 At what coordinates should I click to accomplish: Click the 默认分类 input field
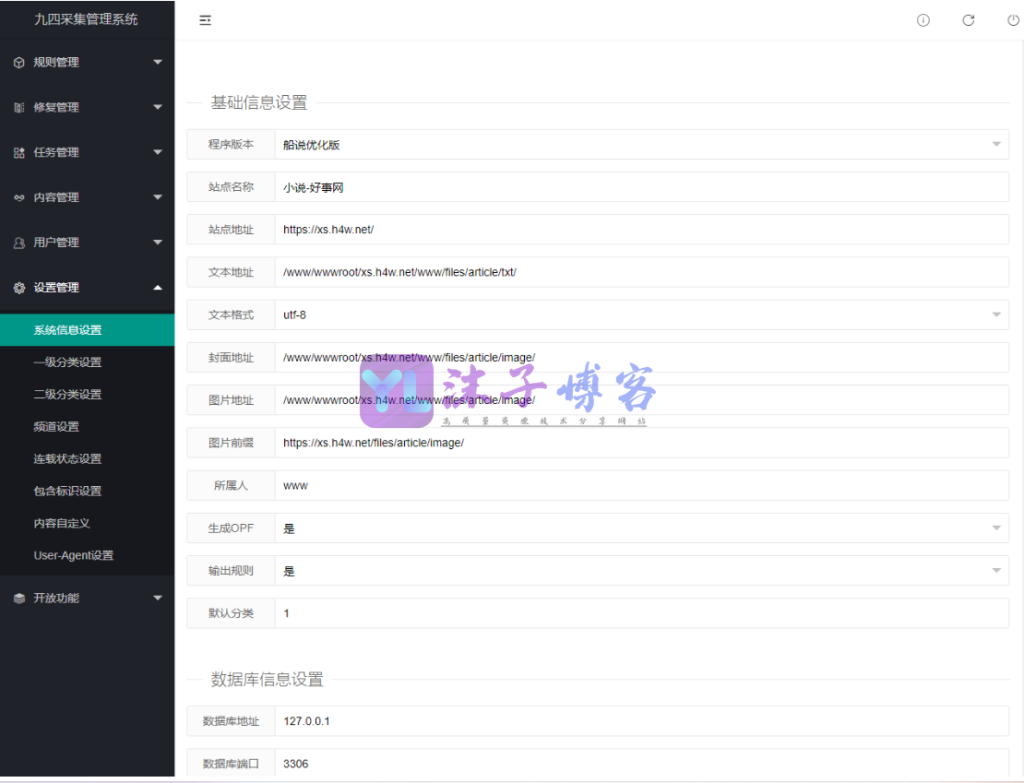[x=641, y=613]
